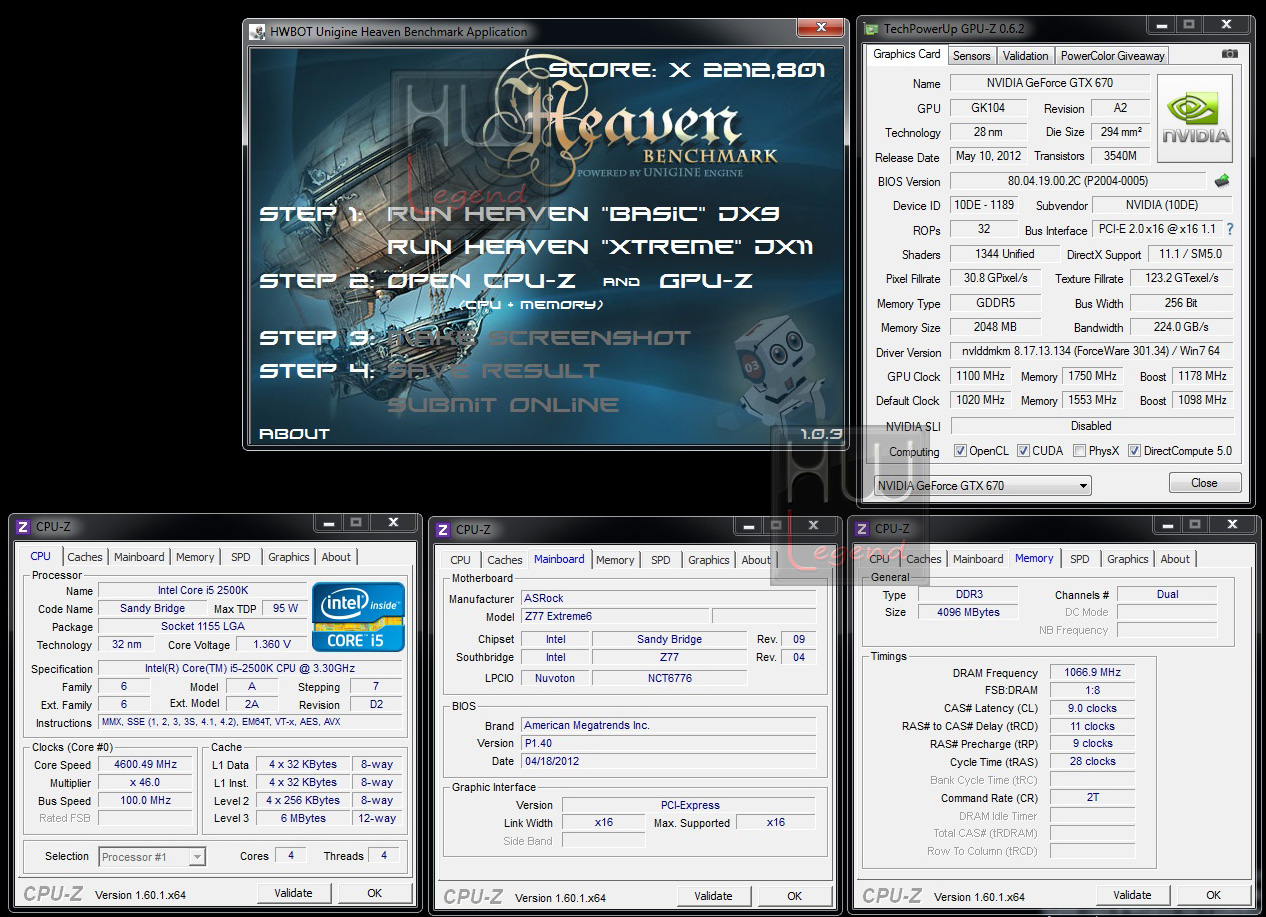Open the Processor #1 selection dropdown
Image resolution: width=1266 pixels, height=917 pixels.
[152, 856]
